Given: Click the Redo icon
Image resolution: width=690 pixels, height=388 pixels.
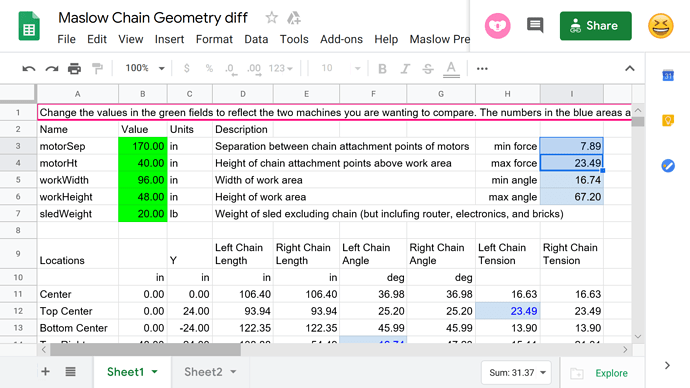Looking at the screenshot, I should coord(52,69).
